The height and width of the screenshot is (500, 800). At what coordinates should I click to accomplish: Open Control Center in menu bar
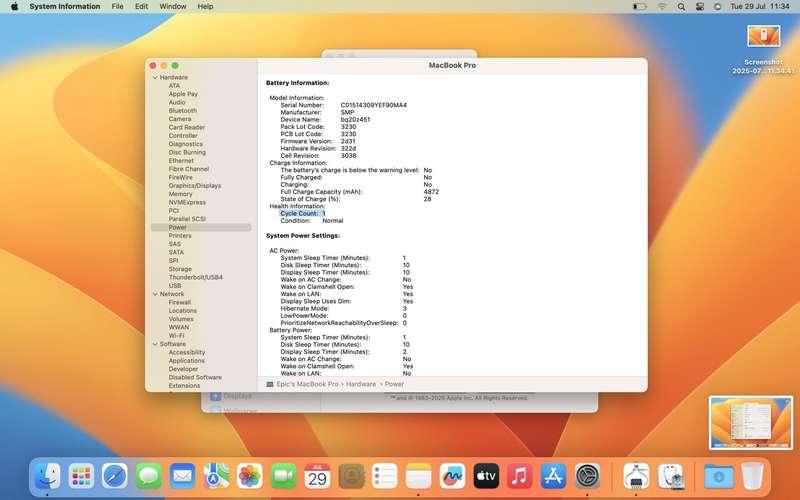click(699, 7)
